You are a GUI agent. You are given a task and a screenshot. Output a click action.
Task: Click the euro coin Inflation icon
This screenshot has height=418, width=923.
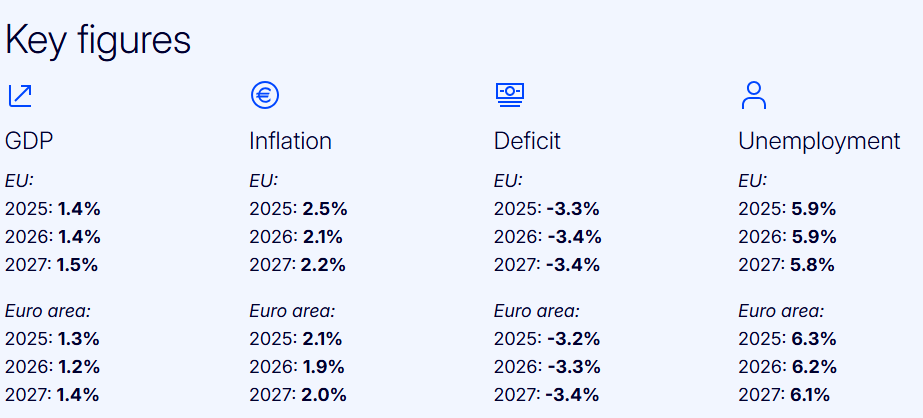click(264, 95)
